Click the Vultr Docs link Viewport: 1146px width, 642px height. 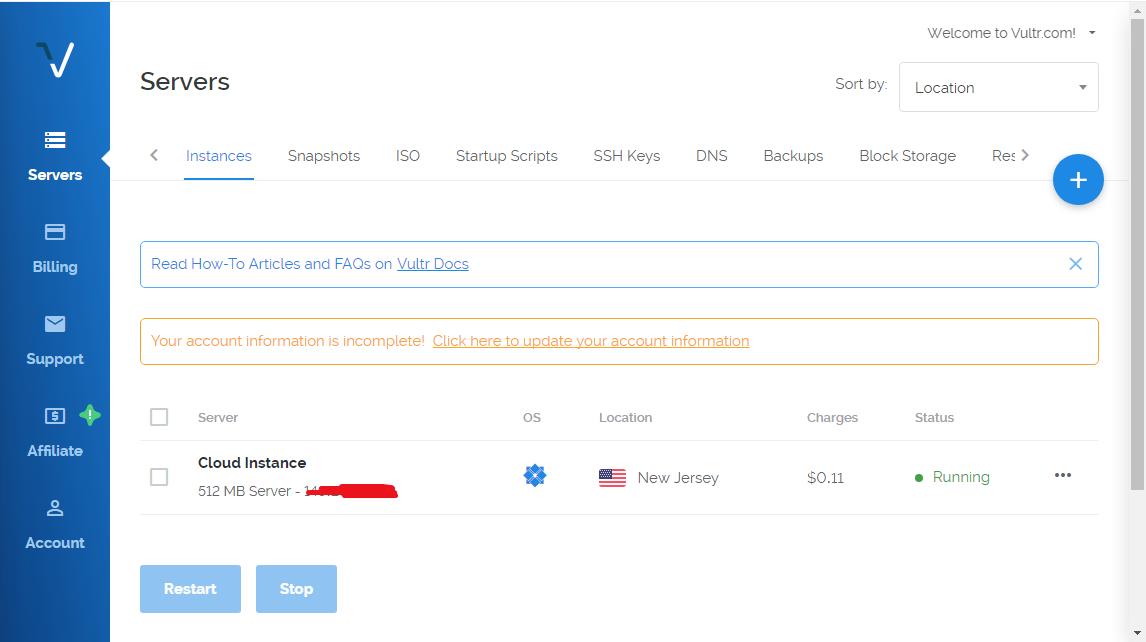[x=432, y=264]
